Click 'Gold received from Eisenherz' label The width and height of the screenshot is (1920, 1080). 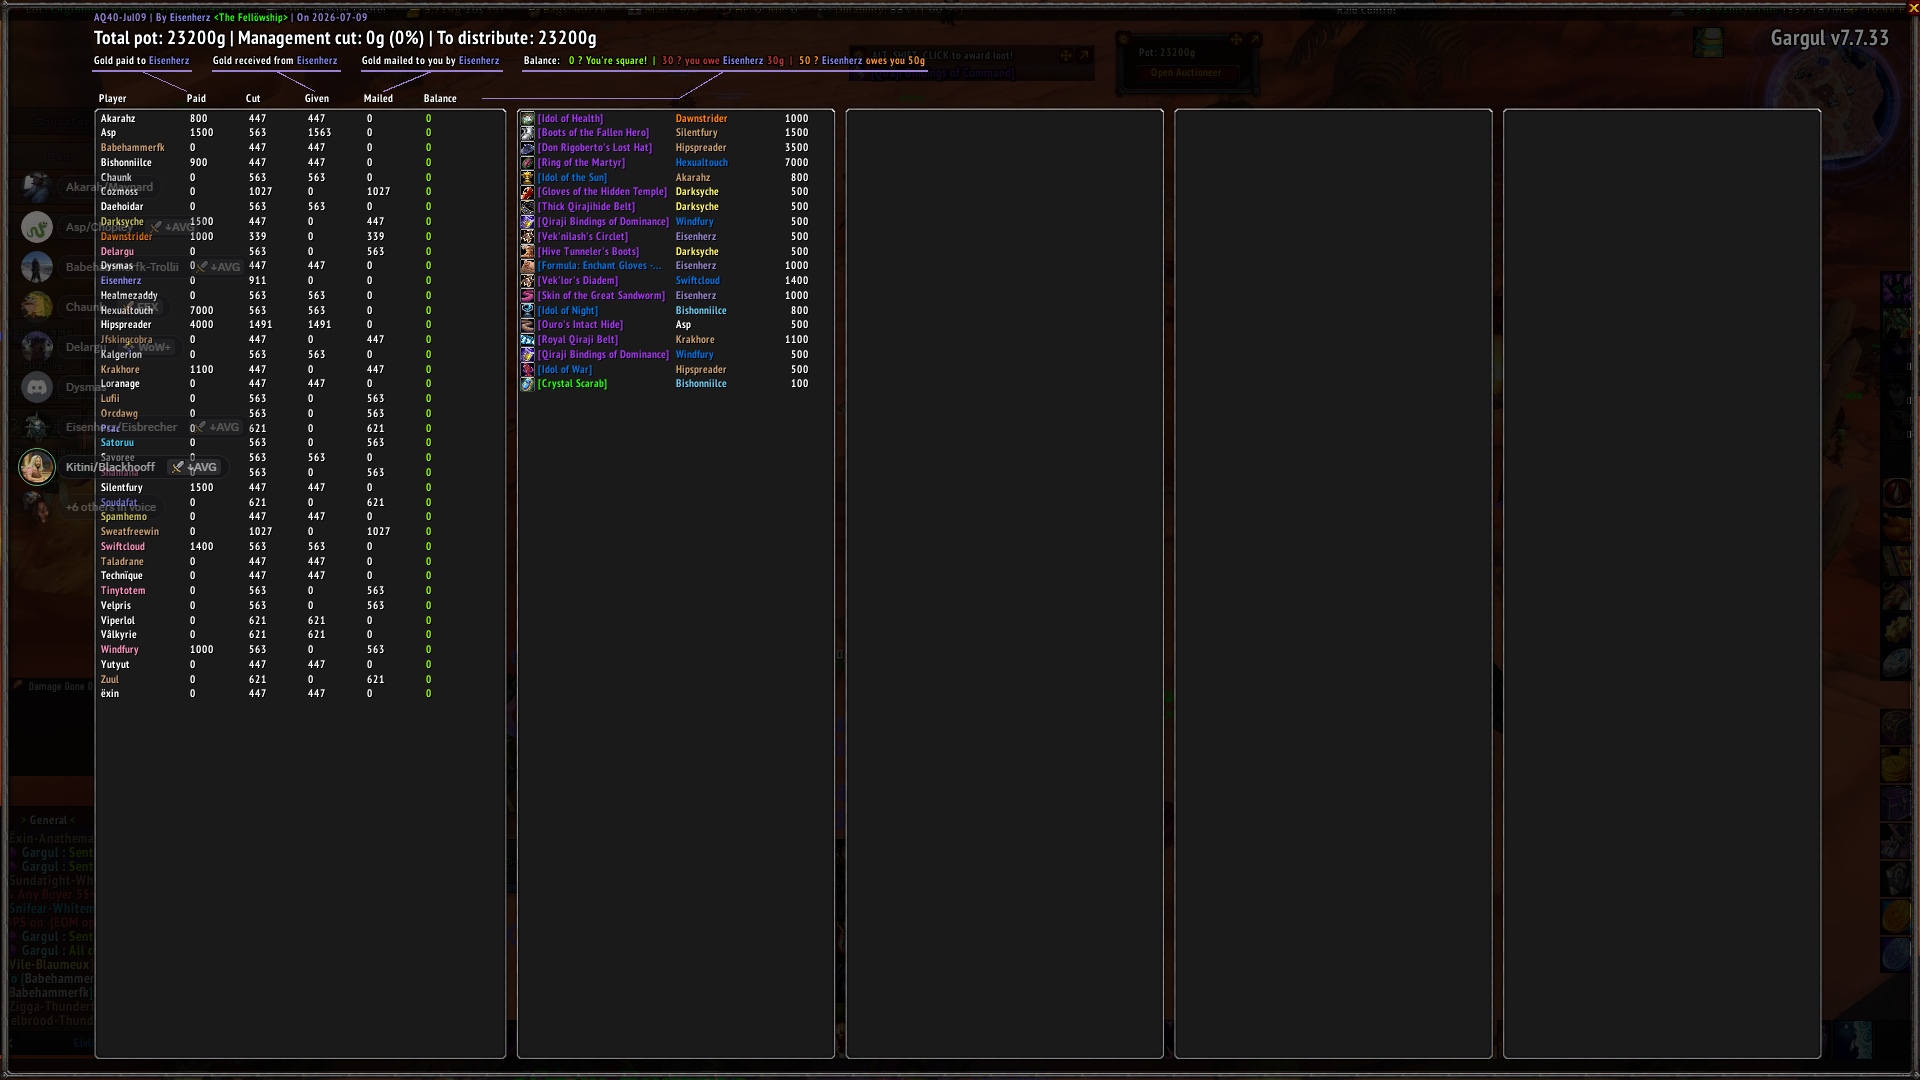[x=275, y=61]
